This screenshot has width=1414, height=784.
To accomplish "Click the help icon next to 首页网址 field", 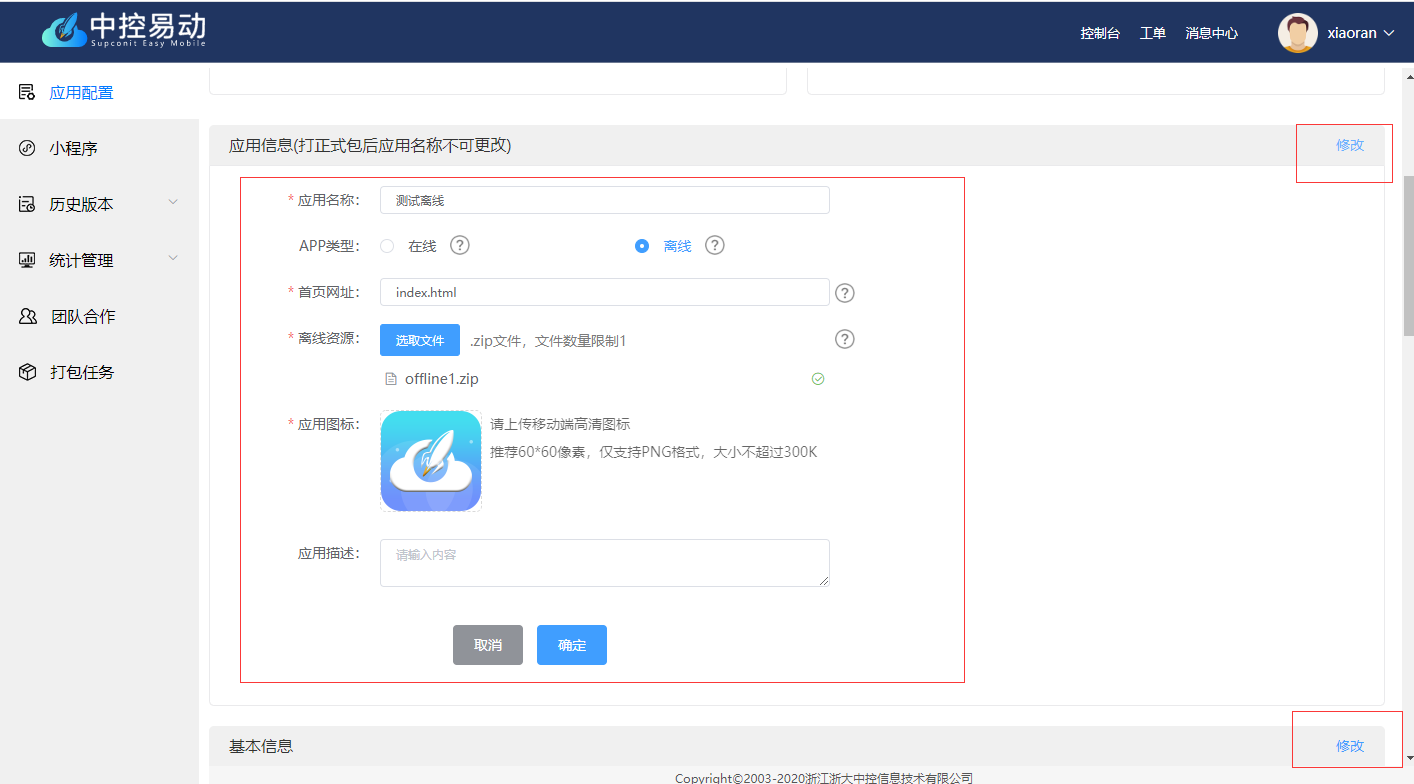I will coord(845,293).
